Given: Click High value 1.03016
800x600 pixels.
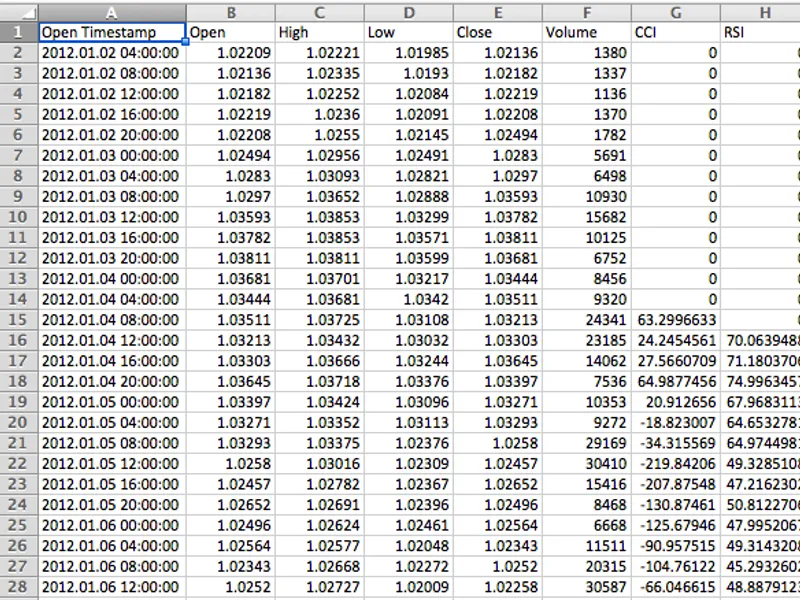Looking at the screenshot, I should pyautogui.click(x=320, y=464).
